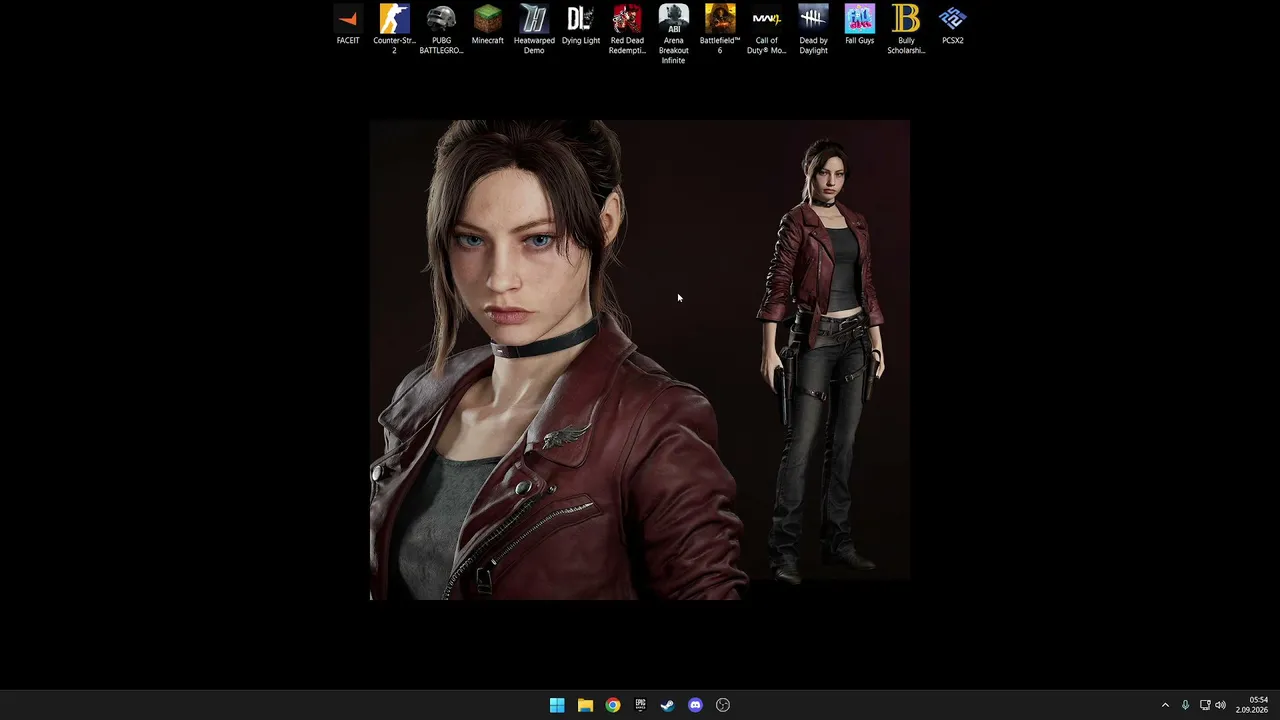
Task: Click the Heatwarped Demo shortcut
Action: pyautogui.click(x=534, y=29)
